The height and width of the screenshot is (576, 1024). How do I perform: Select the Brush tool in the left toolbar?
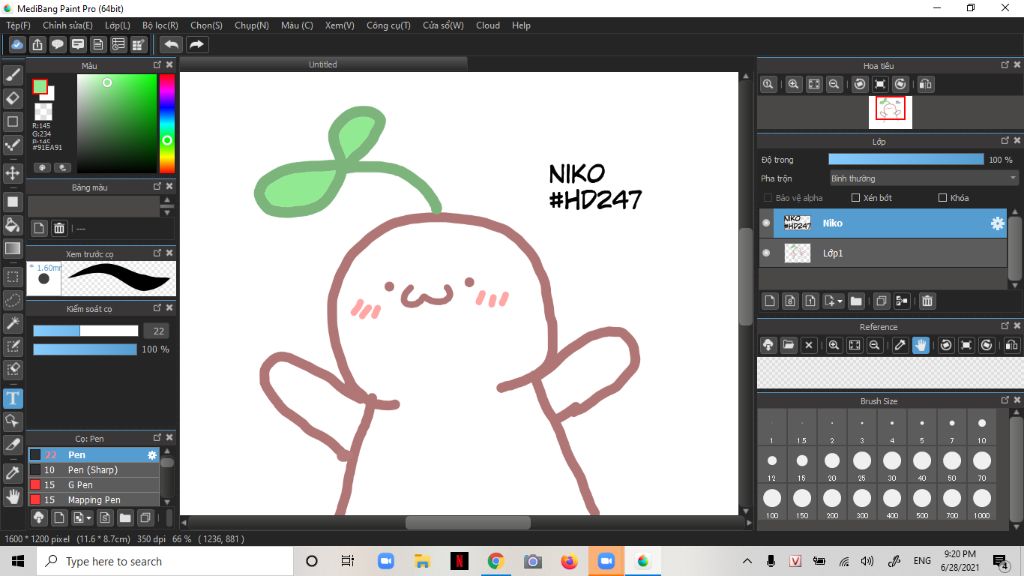(x=12, y=75)
